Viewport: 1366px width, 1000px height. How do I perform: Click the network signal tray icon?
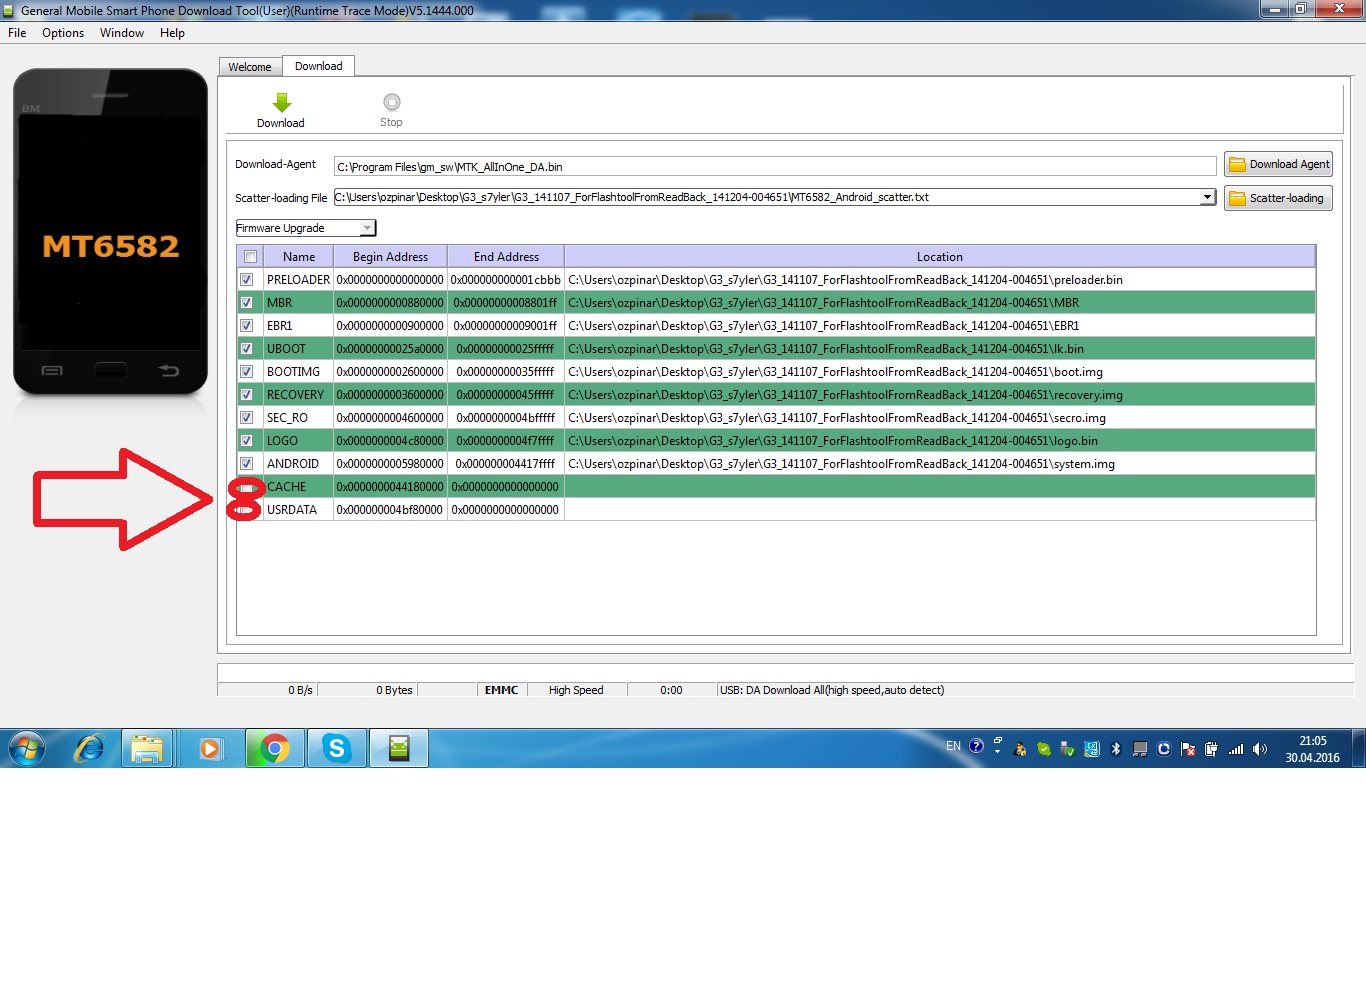click(x=1236, y=748)
